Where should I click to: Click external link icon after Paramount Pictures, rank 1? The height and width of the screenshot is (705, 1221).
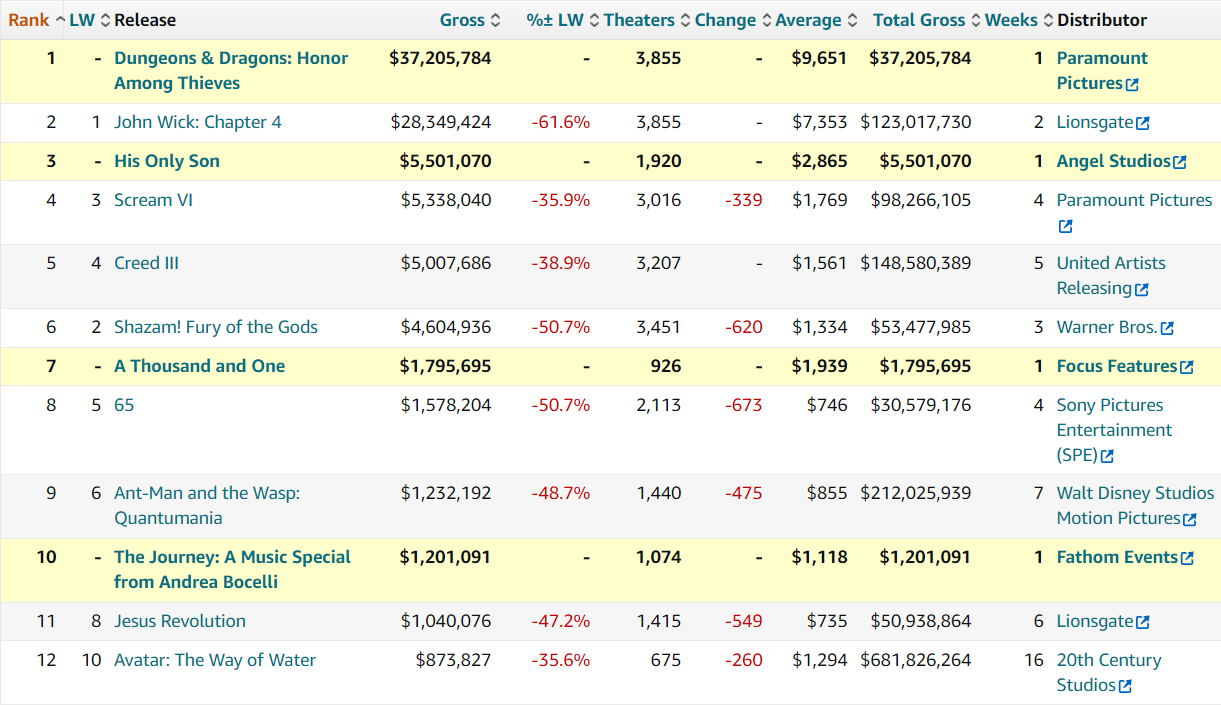[x=1132, y=85]
